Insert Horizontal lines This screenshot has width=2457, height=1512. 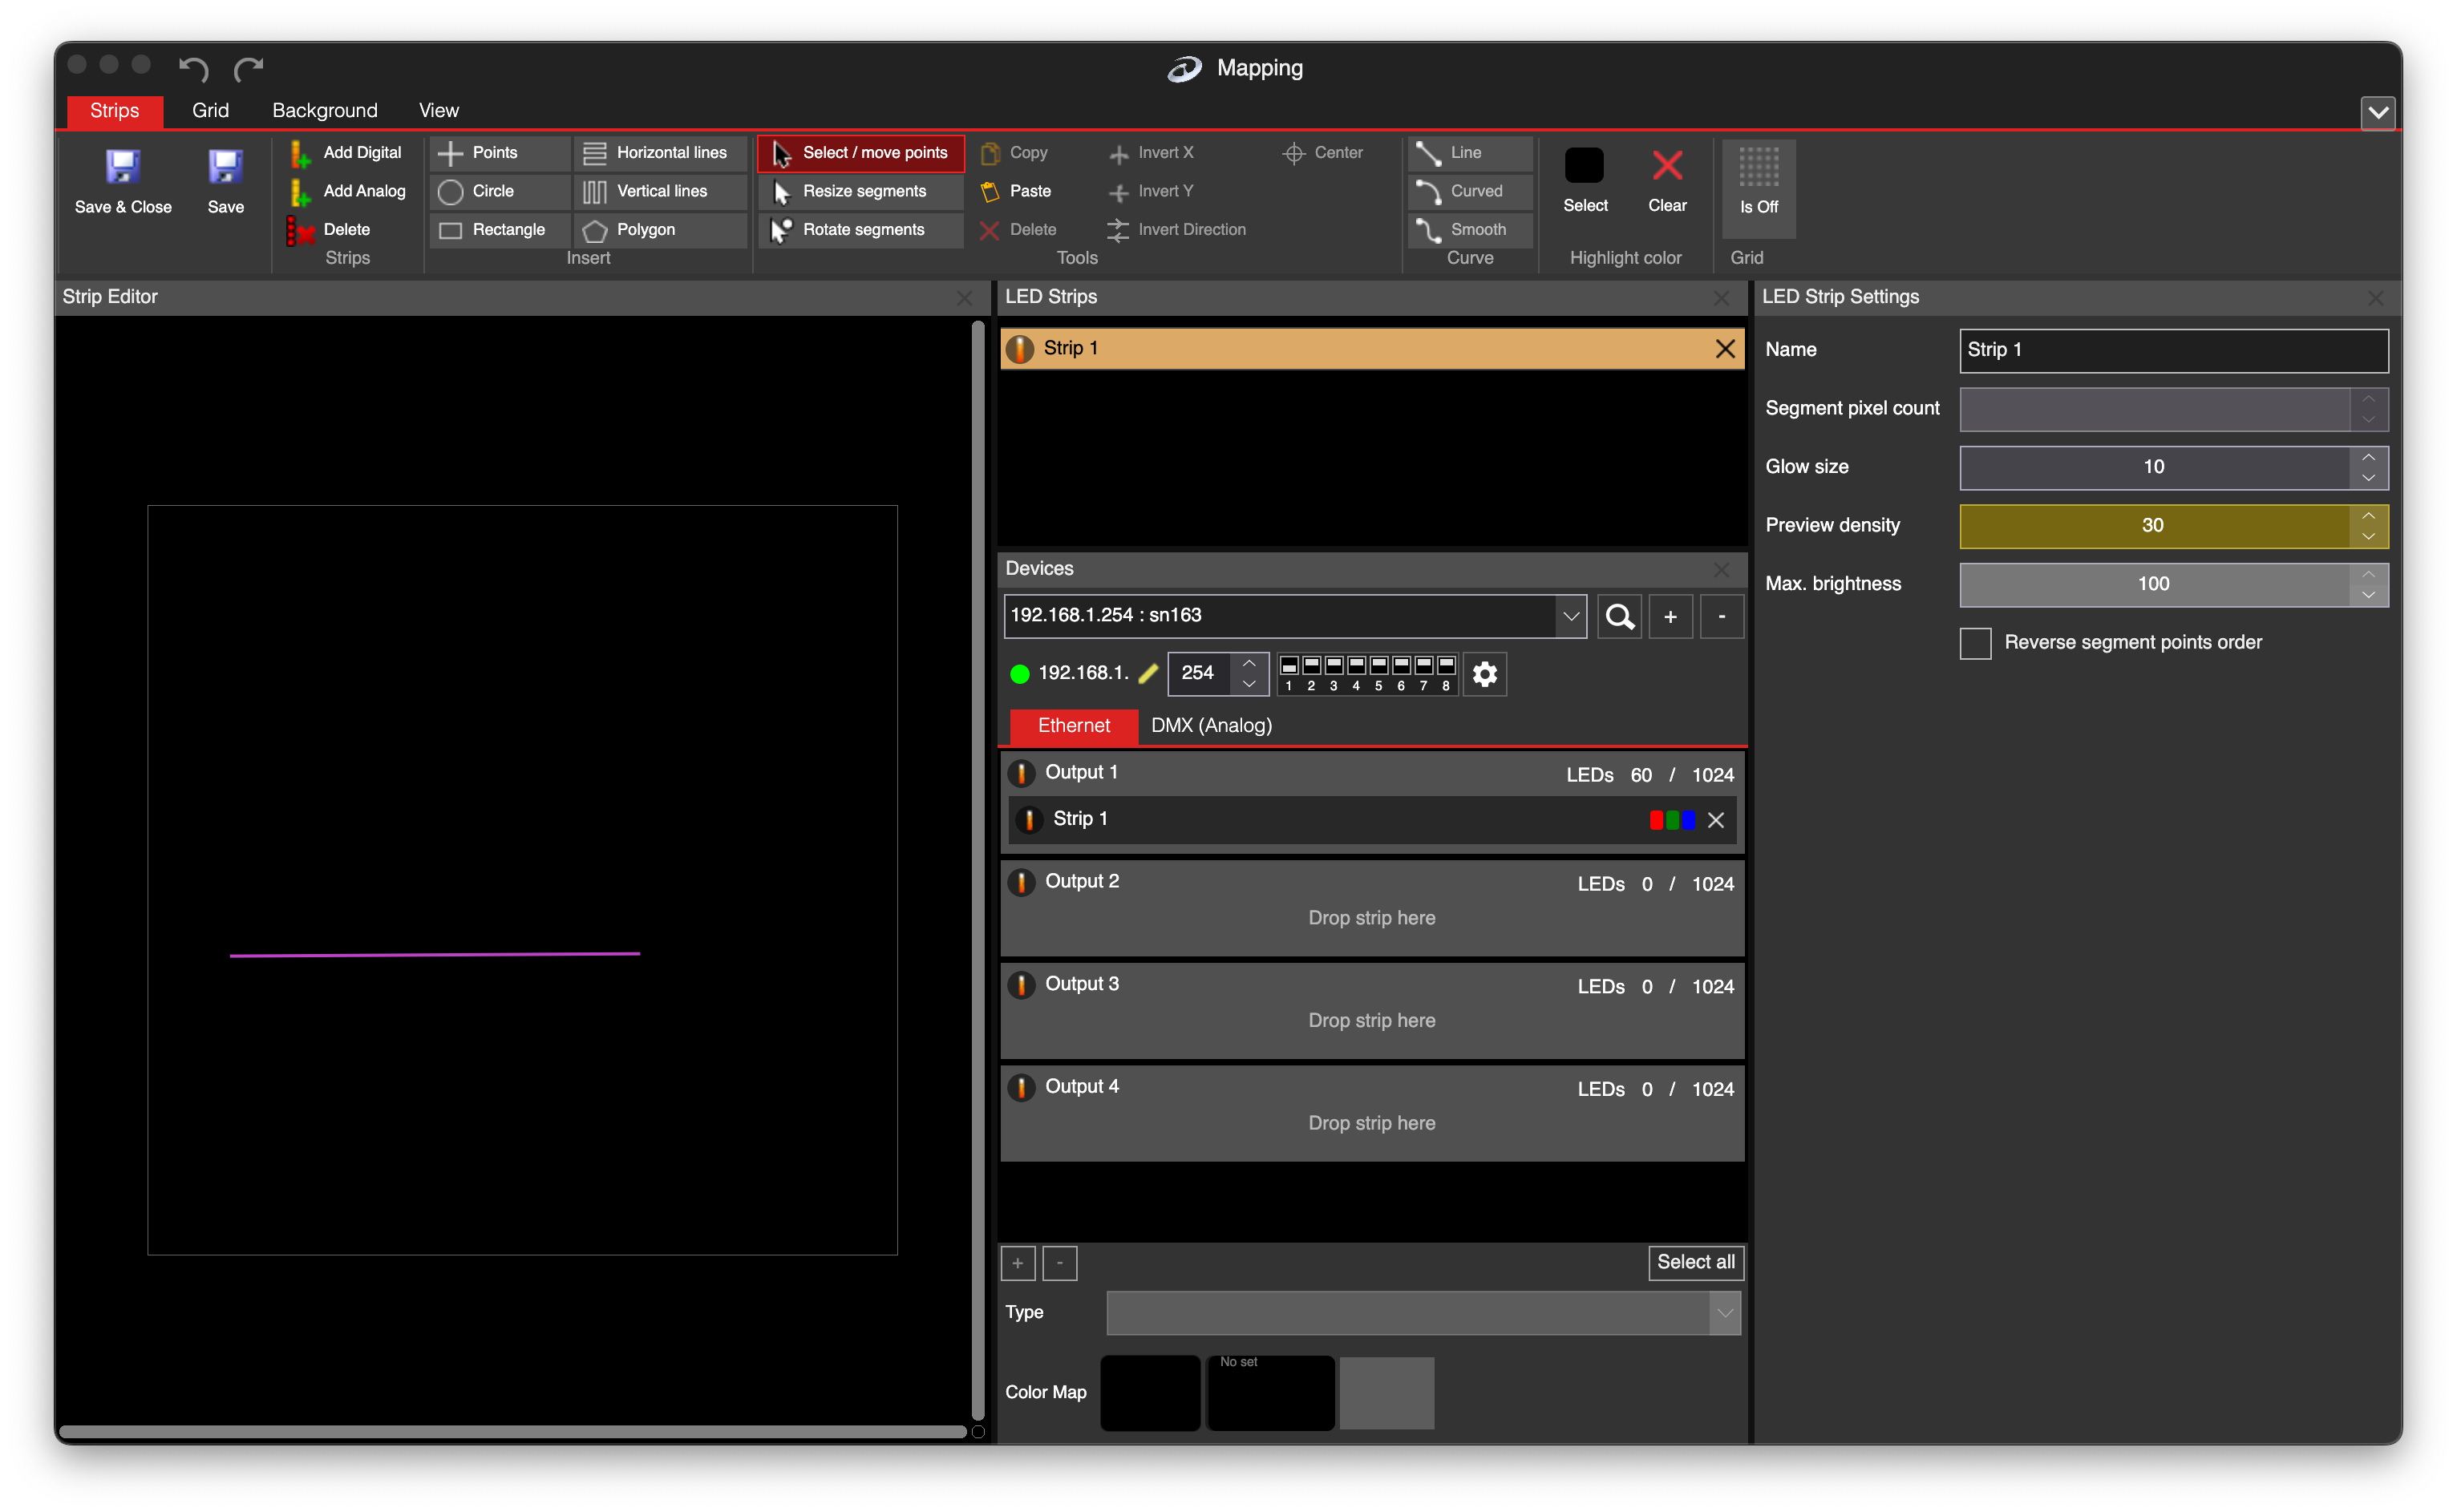(x=660, y=153)
